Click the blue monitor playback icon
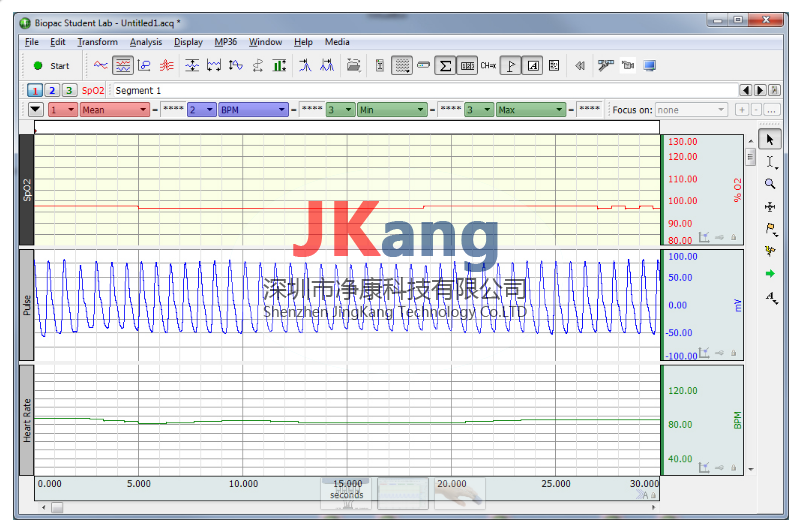This screenshot has width=792, height=532. tap(650, 65)
